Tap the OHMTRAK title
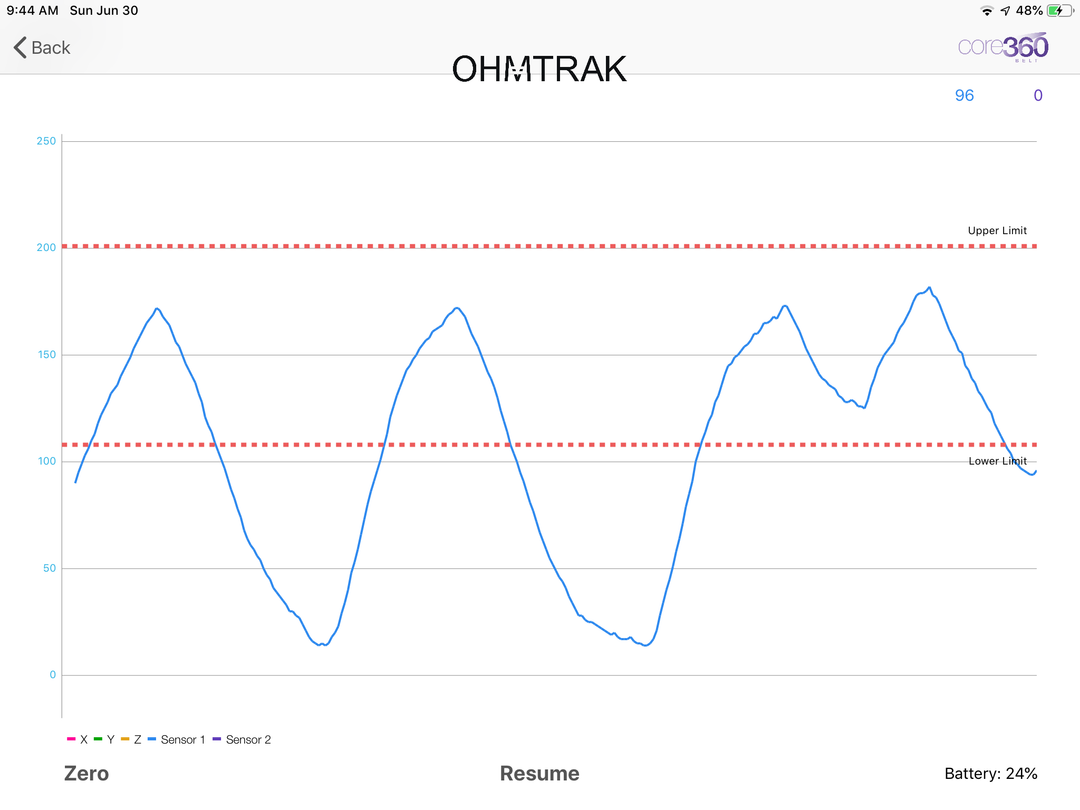The height and width of the screenshot is (810, 1080). [539, 69]
